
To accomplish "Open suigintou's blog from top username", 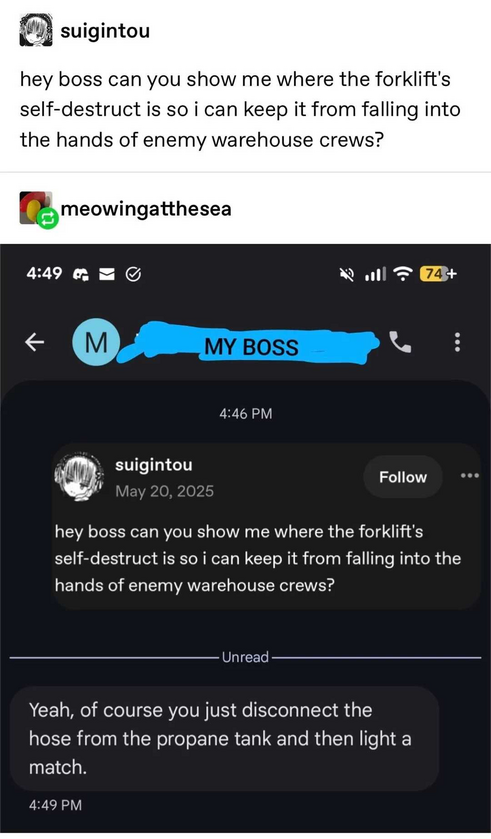I will pyautogui.click(x=105, y=31).
